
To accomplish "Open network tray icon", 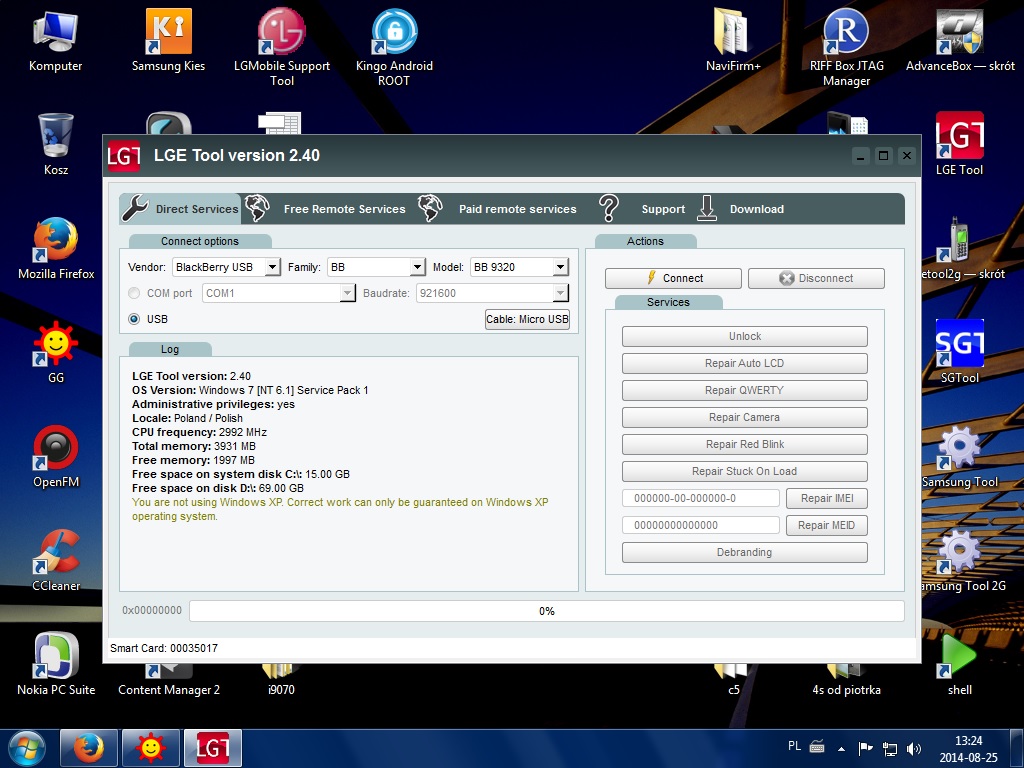I will coord(889,749).
